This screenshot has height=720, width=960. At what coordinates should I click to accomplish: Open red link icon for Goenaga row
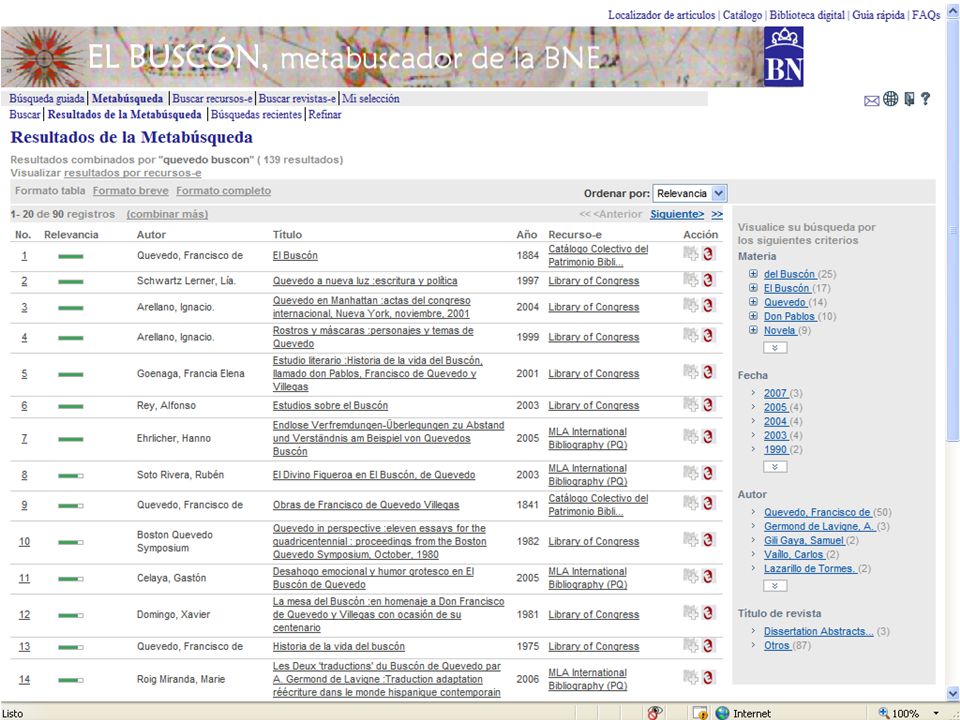coord(708,372)
